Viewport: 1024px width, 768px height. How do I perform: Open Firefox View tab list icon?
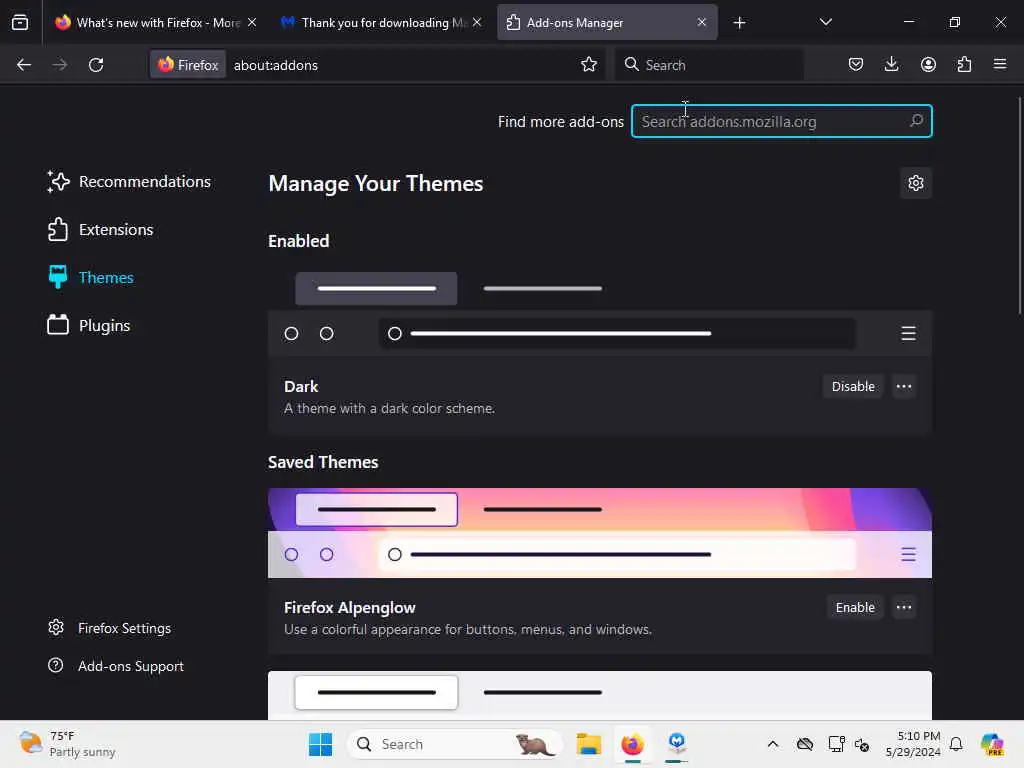pyautogui.click(x=20, y=22)
